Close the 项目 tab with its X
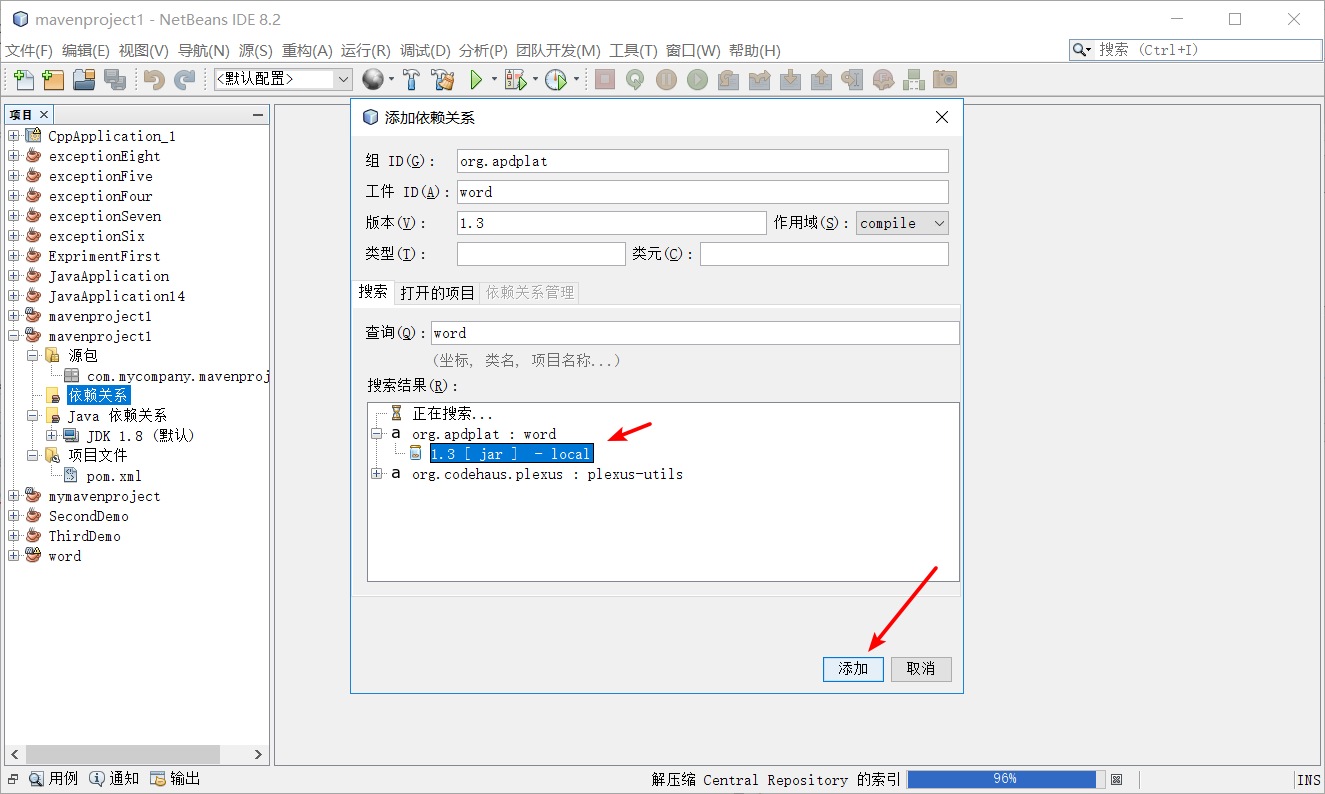Image resolution: width=1325 pixels, height=794 pixels. [44, 115]
